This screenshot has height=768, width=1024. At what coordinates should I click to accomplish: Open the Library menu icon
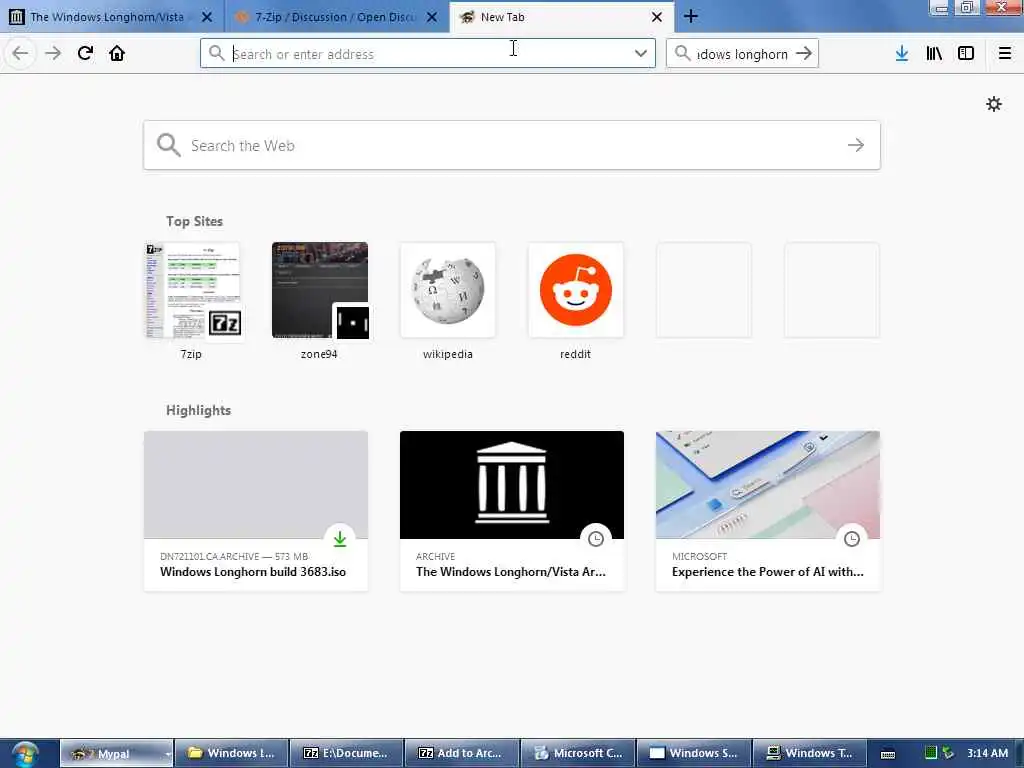coord(934,54)
